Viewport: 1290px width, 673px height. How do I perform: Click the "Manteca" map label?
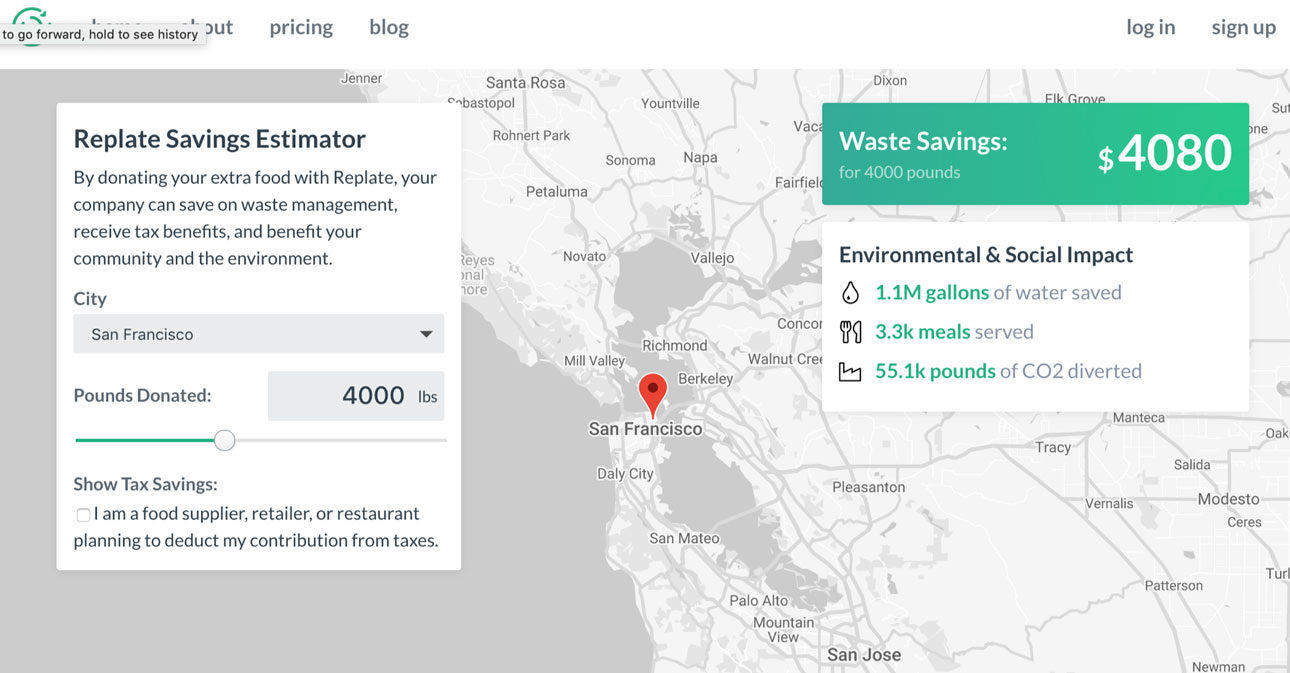(1139, 418)
